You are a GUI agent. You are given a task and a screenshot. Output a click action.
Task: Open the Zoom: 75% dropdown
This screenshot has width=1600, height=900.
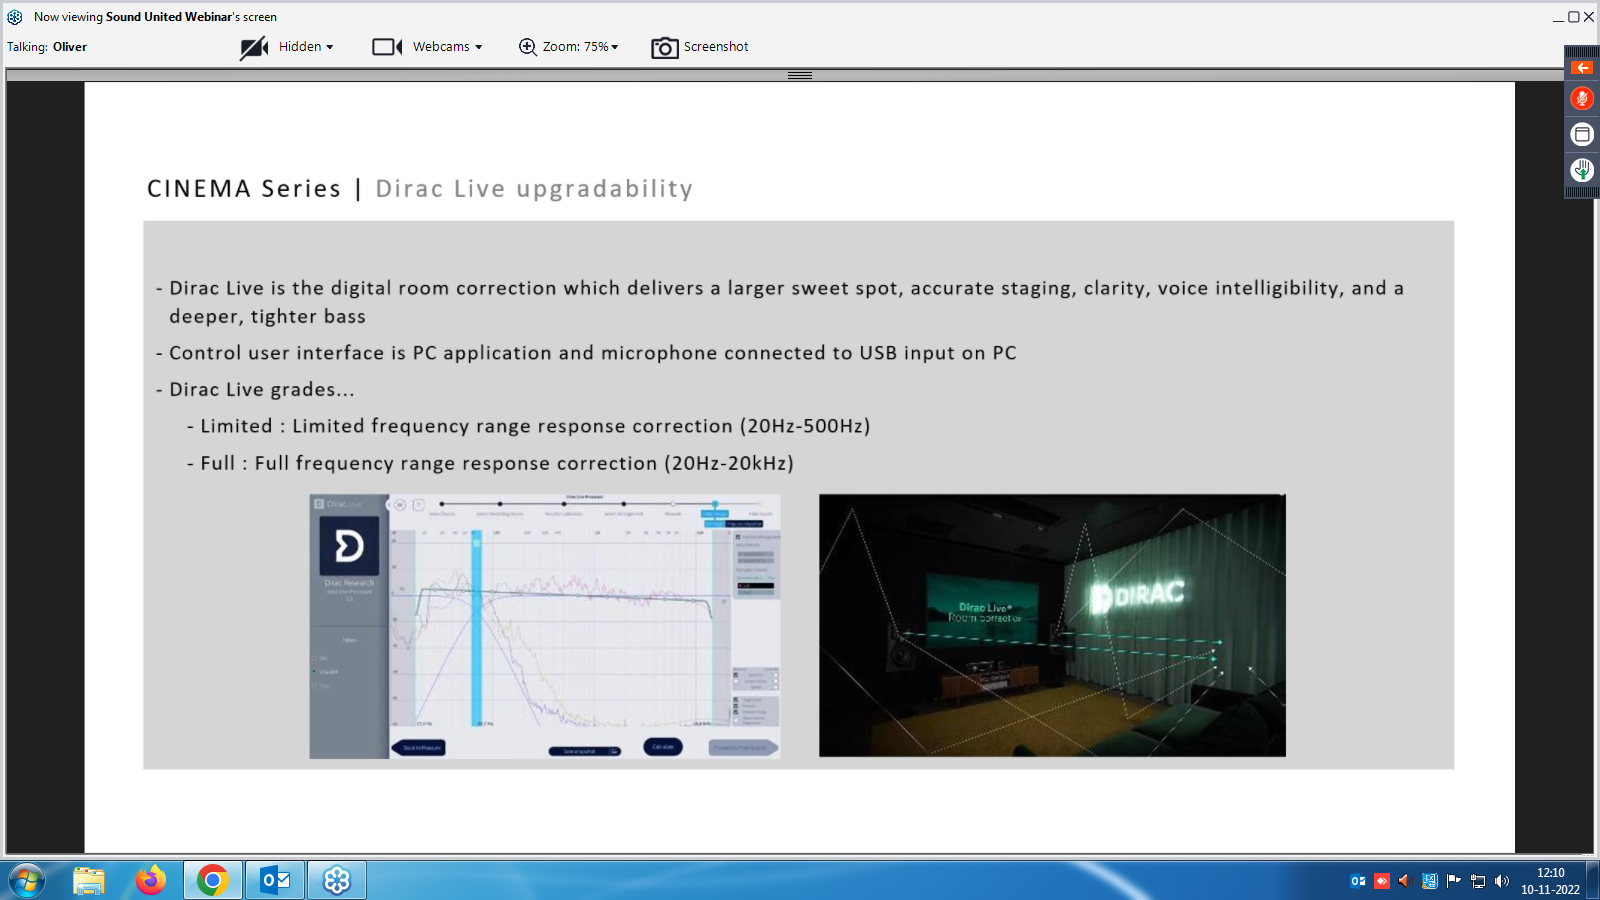615,47
